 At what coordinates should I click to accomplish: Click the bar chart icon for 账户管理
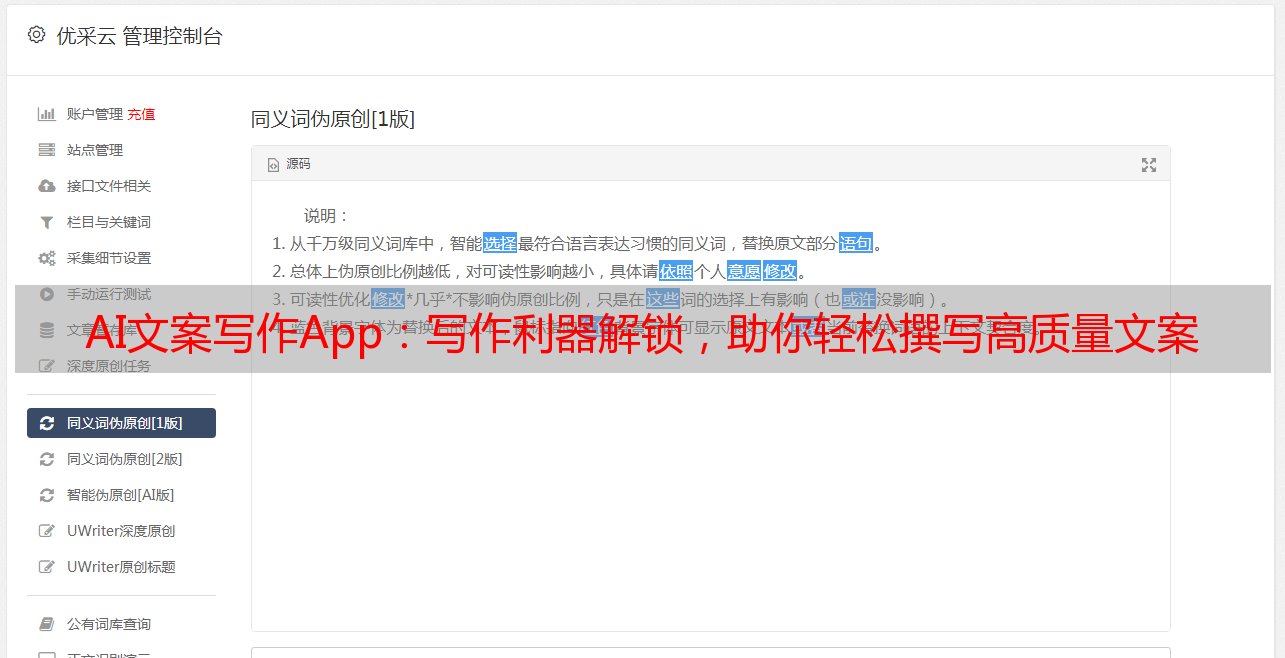(46, 114)
